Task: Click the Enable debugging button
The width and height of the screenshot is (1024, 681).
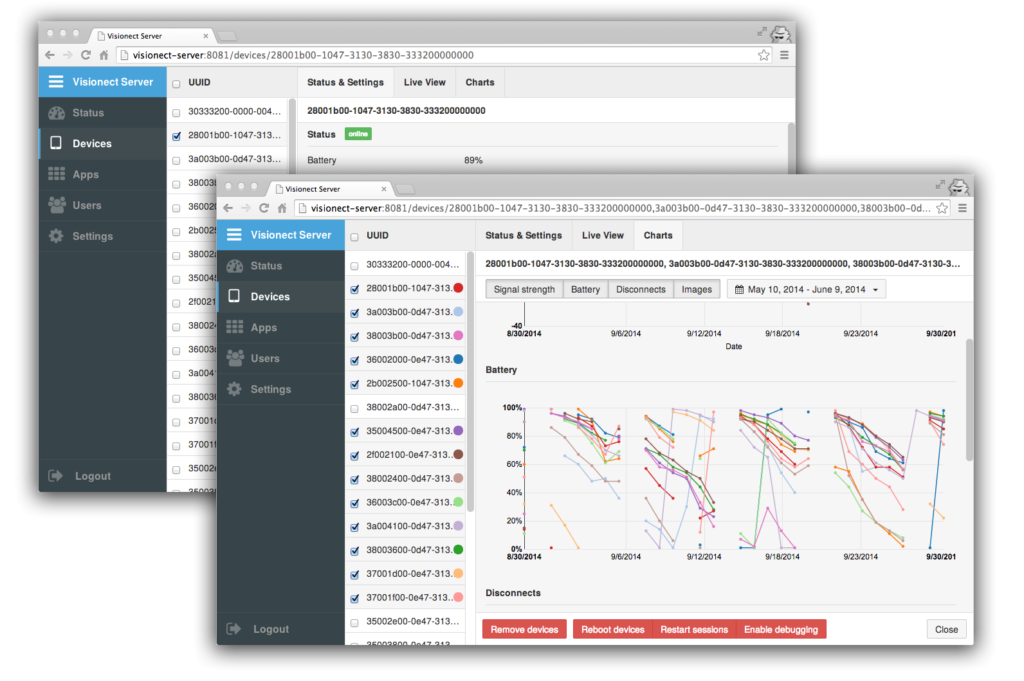Action: click(781, 629)
